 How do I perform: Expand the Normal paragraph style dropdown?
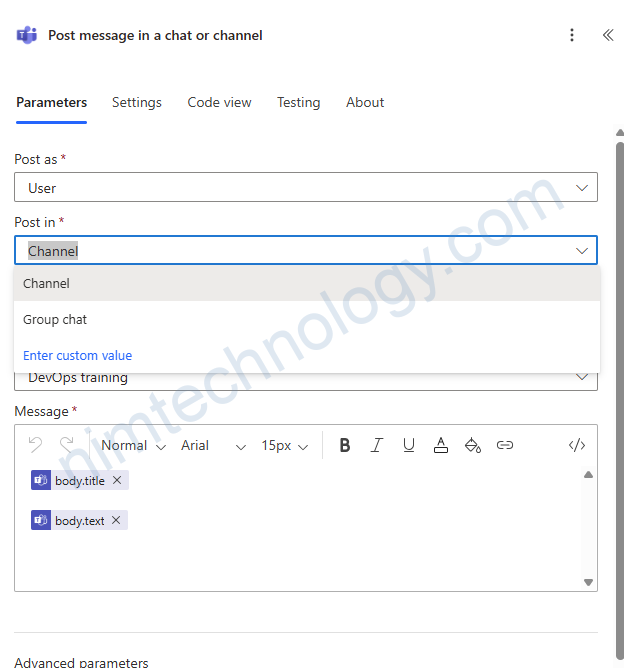point(133,446)
